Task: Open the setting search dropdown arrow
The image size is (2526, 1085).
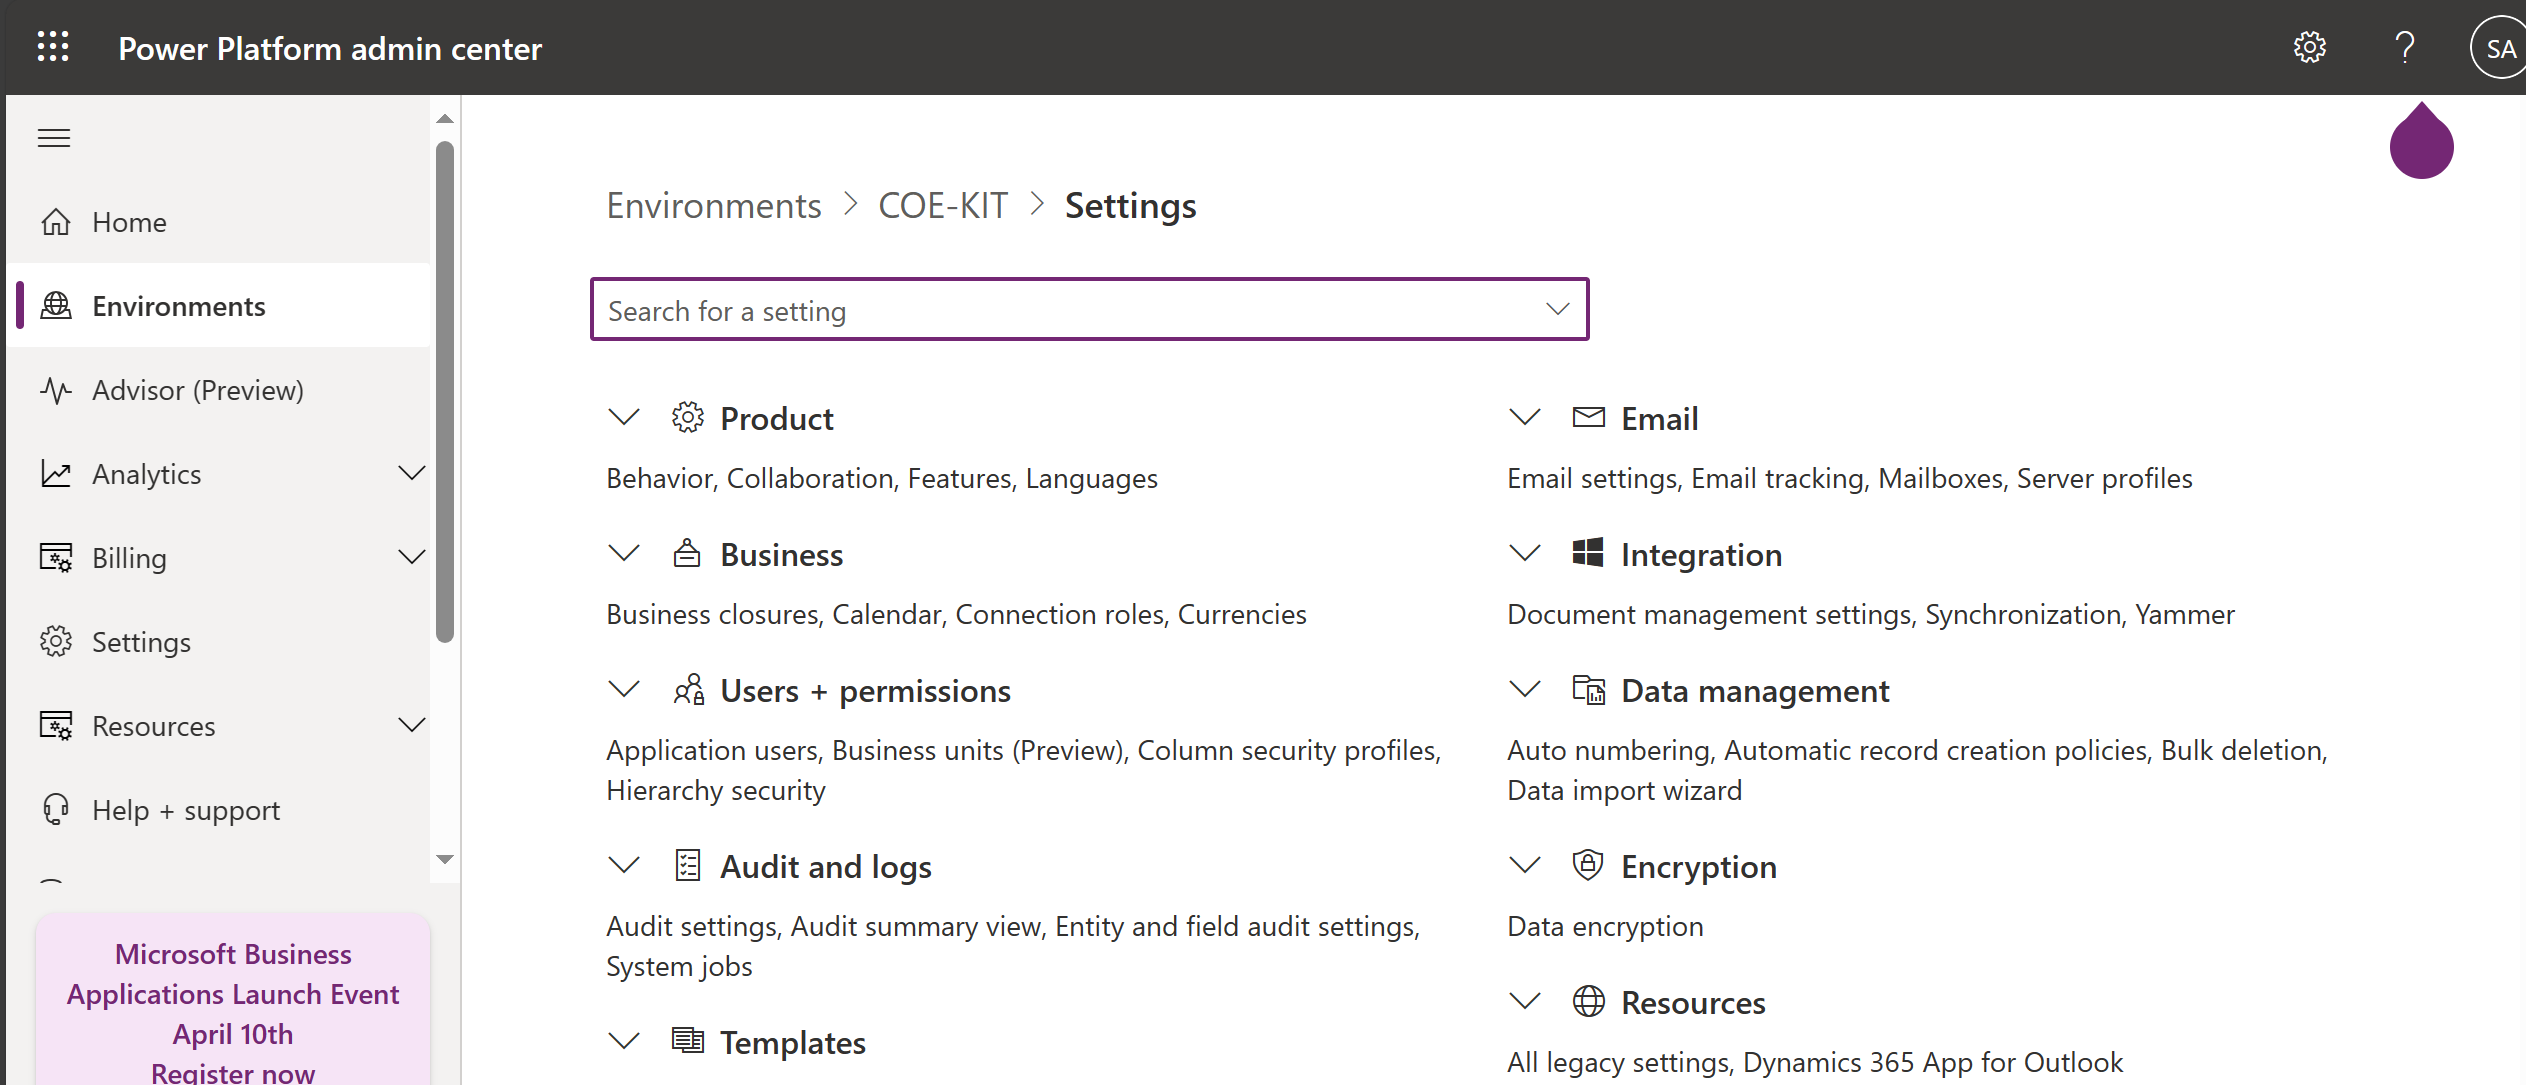Action: [1557, 309]
